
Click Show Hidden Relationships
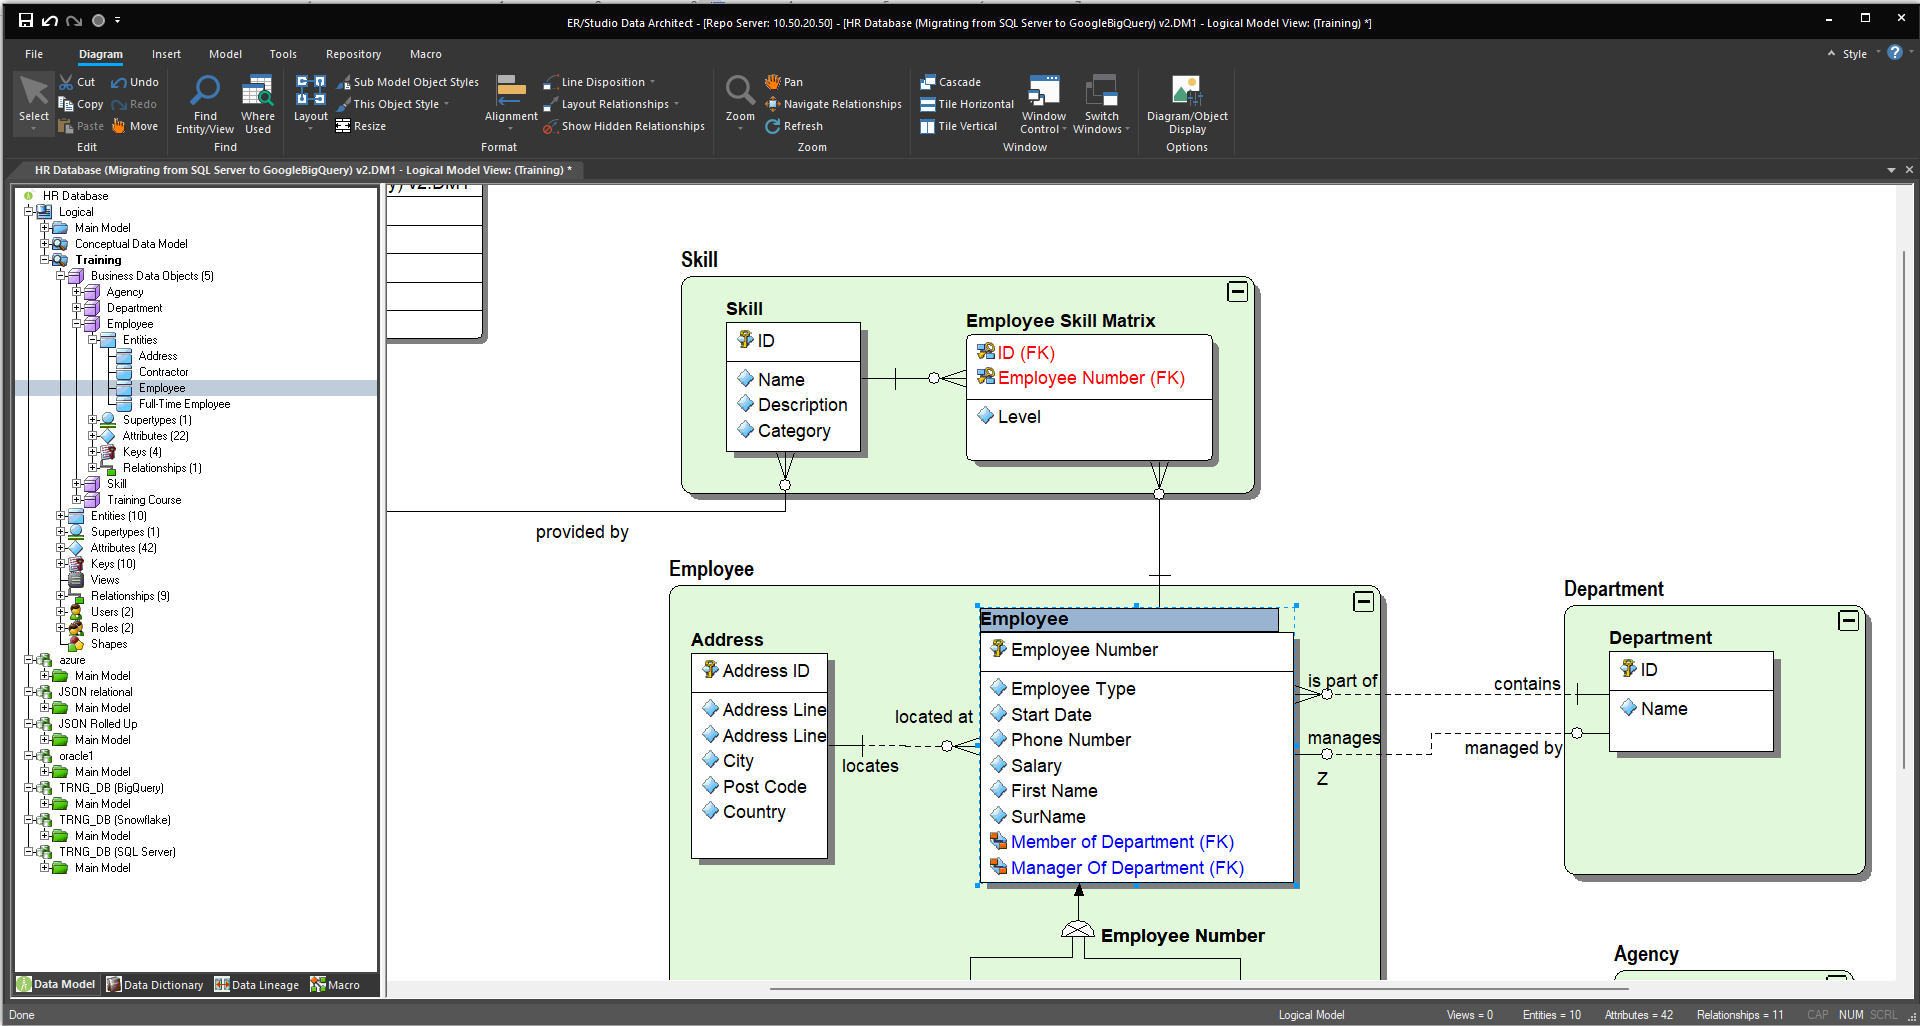[x=632, y=126]
